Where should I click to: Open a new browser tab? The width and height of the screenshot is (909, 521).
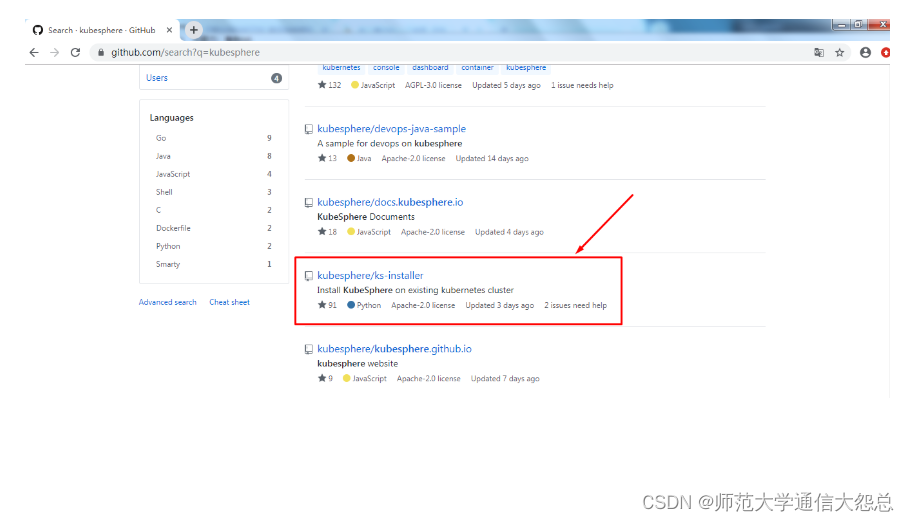tap(194, 30)
